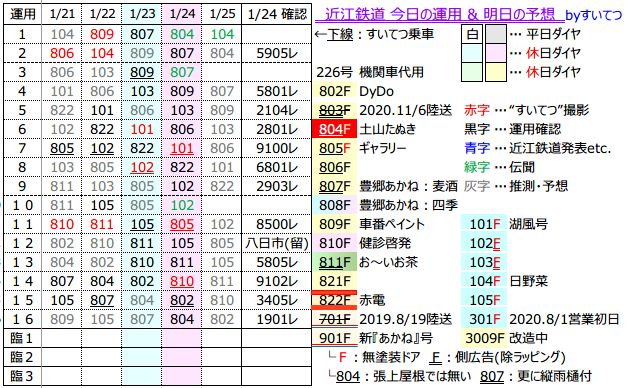Click the 808F vehicle cell
The width and height of the screenshot is (630, 388).
335,205
